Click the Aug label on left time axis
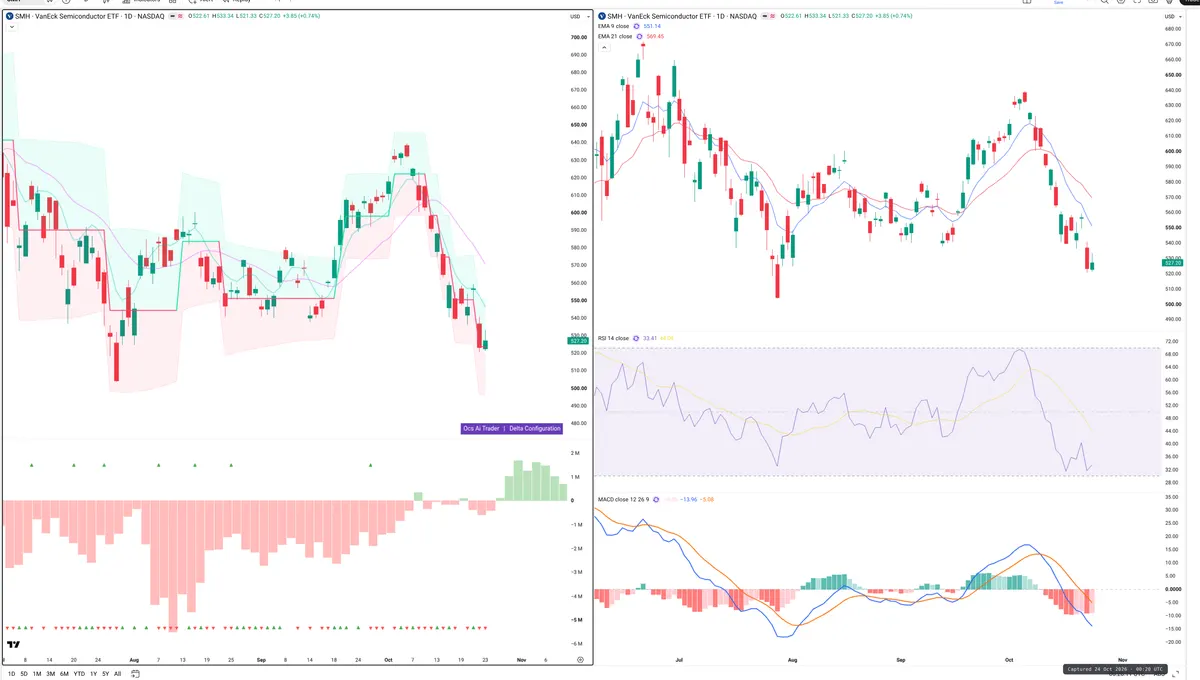This screenshot has height=680, width=1200. (134, 660)
